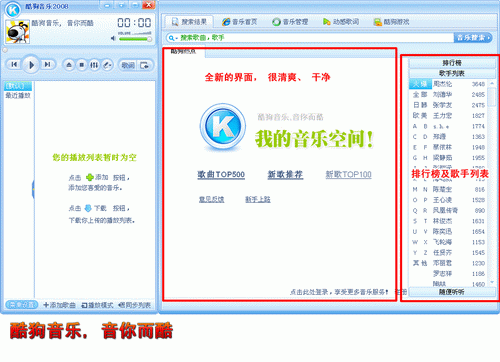This screenshot has height=362, width=500.
Task: Click the 添加歌曲 plus icon
Action: [x=46, y=305]
